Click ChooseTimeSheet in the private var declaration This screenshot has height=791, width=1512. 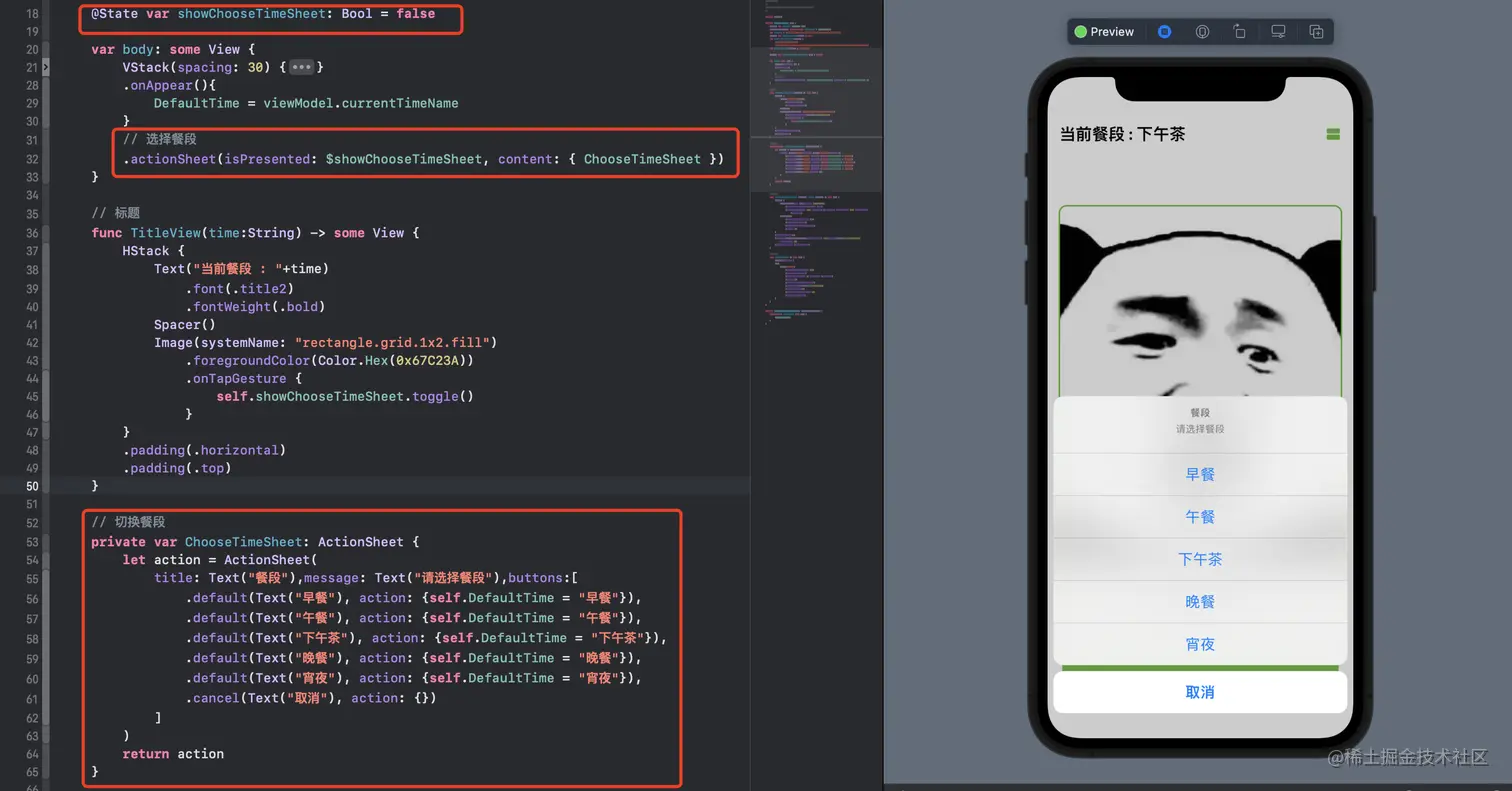coord(243,542)
